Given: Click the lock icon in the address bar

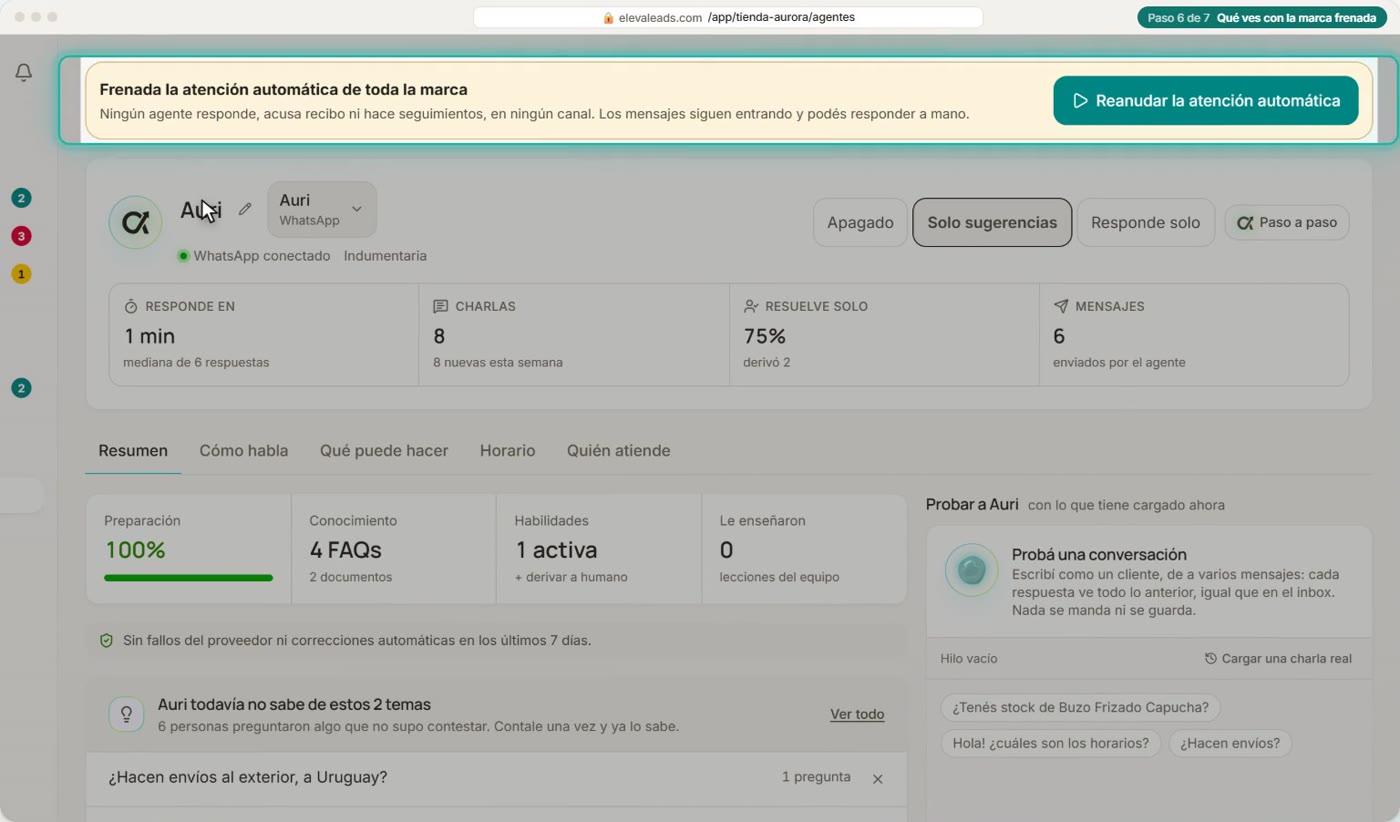Looking at the screenshot, I should (x=608, y=17).
